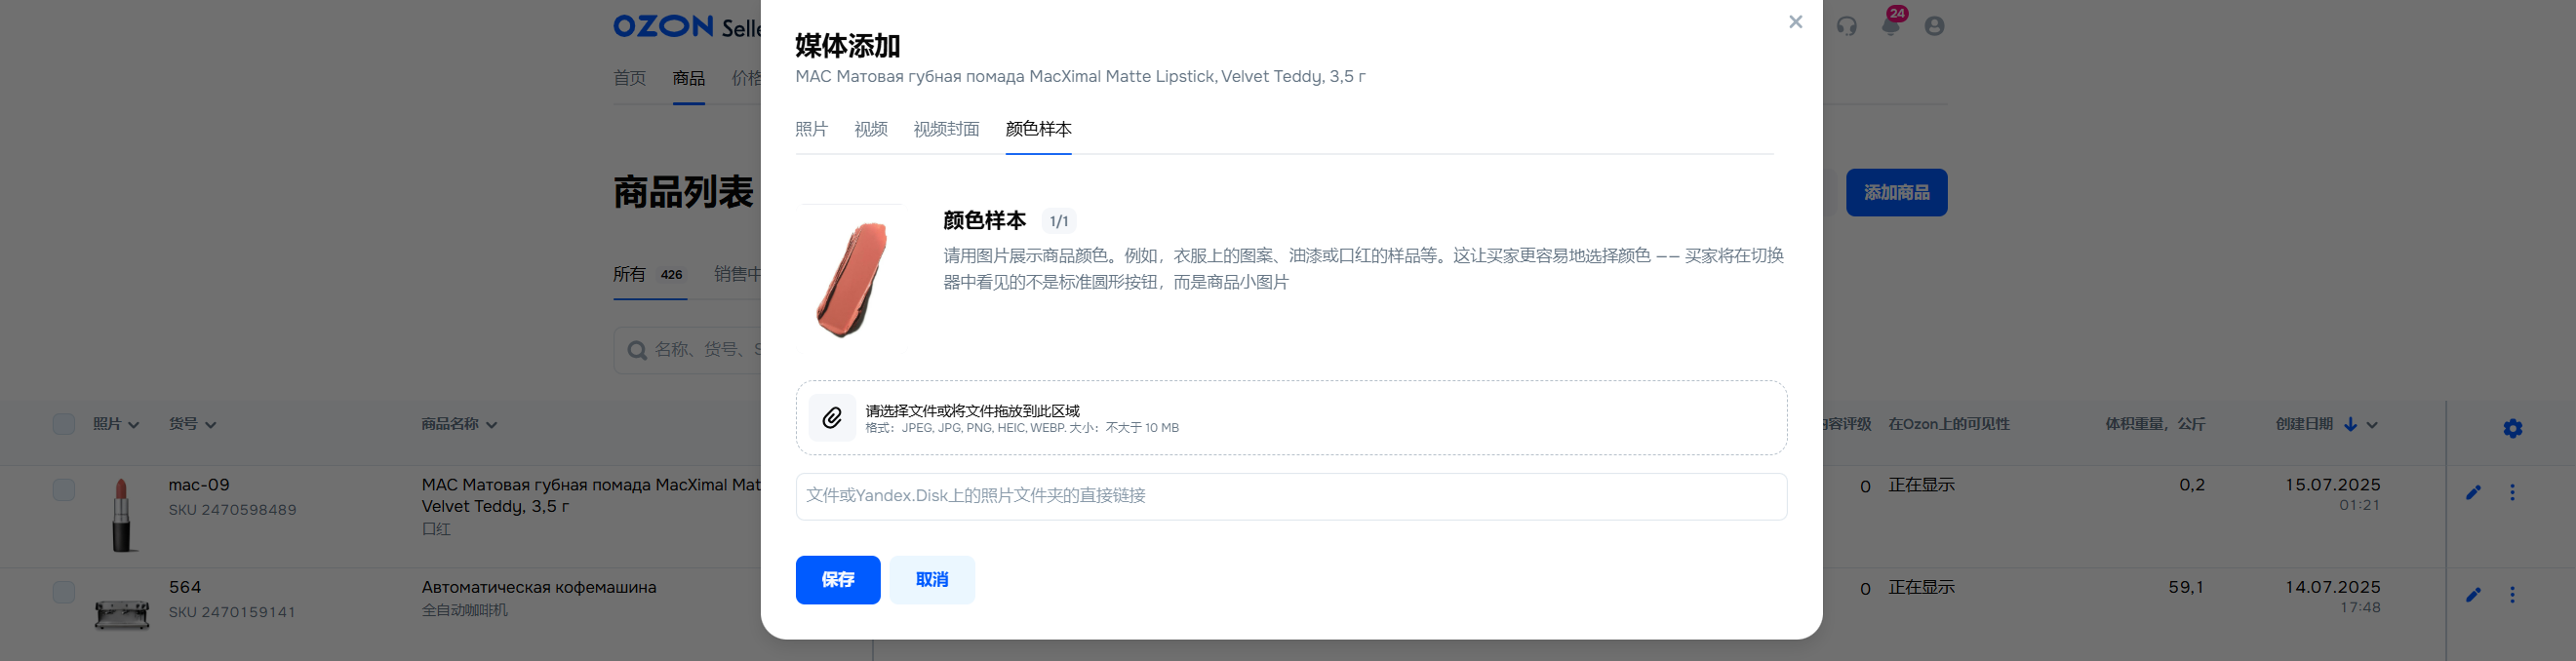Click the 在Ozon上的可见性 column header

coord(1948,424)
